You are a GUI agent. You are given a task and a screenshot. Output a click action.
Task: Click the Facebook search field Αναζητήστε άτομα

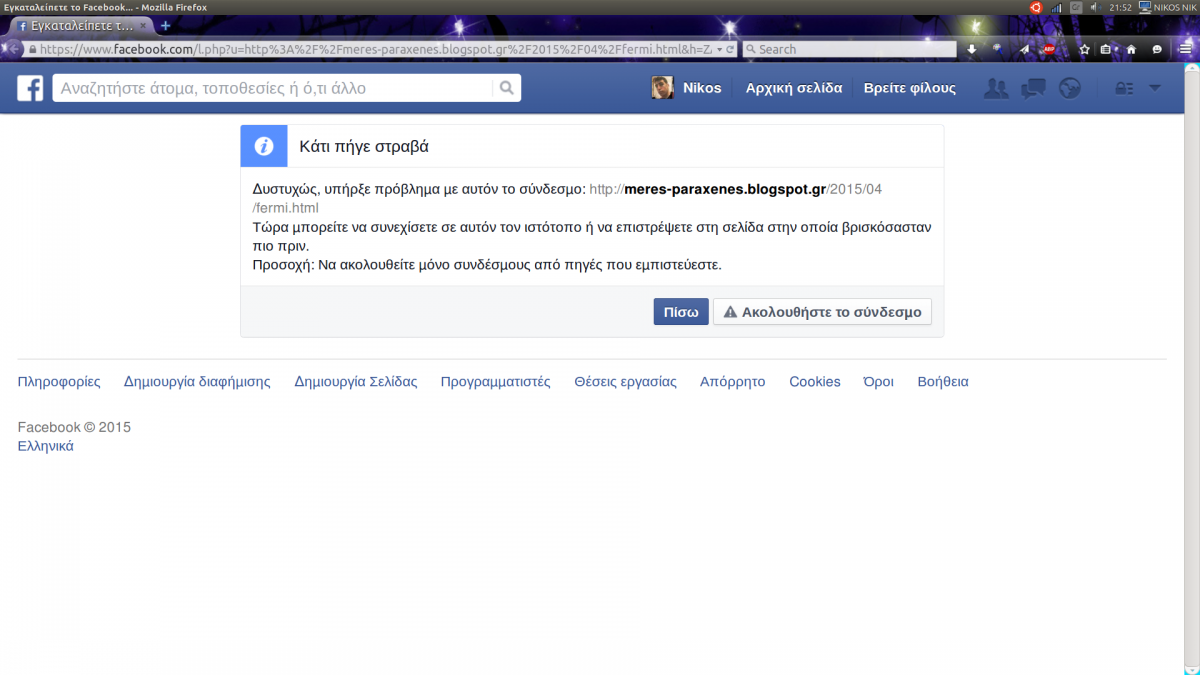click(x=273, y=88)
